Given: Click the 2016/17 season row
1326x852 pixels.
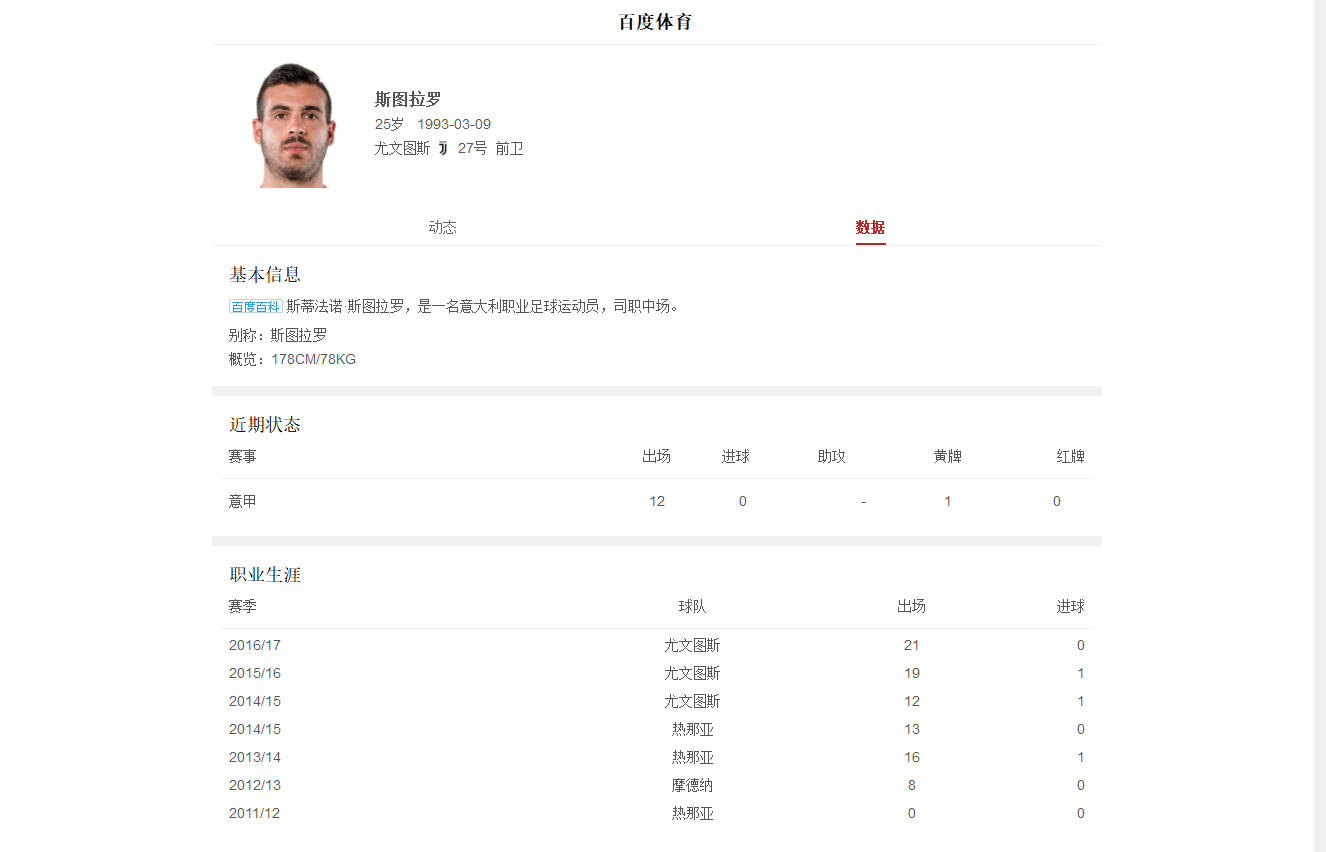Looking at the screenshot, I should tap(255, 645).
